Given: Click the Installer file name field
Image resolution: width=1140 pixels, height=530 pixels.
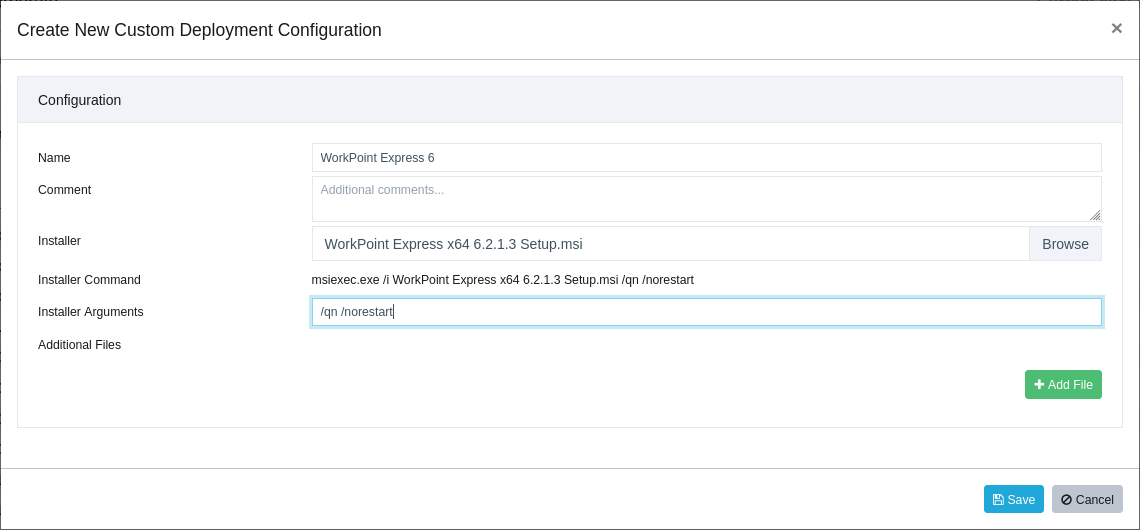Looking at the screenshot, I should point(670,244).
